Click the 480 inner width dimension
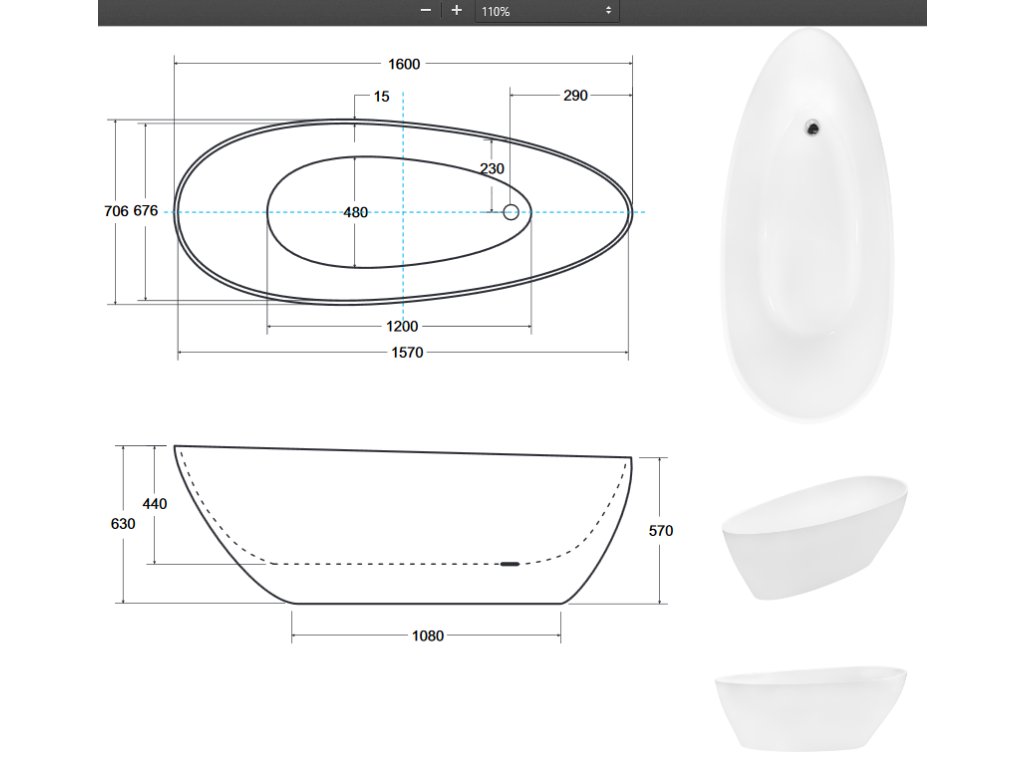1024x768 pixels. [x=356, y=212]
